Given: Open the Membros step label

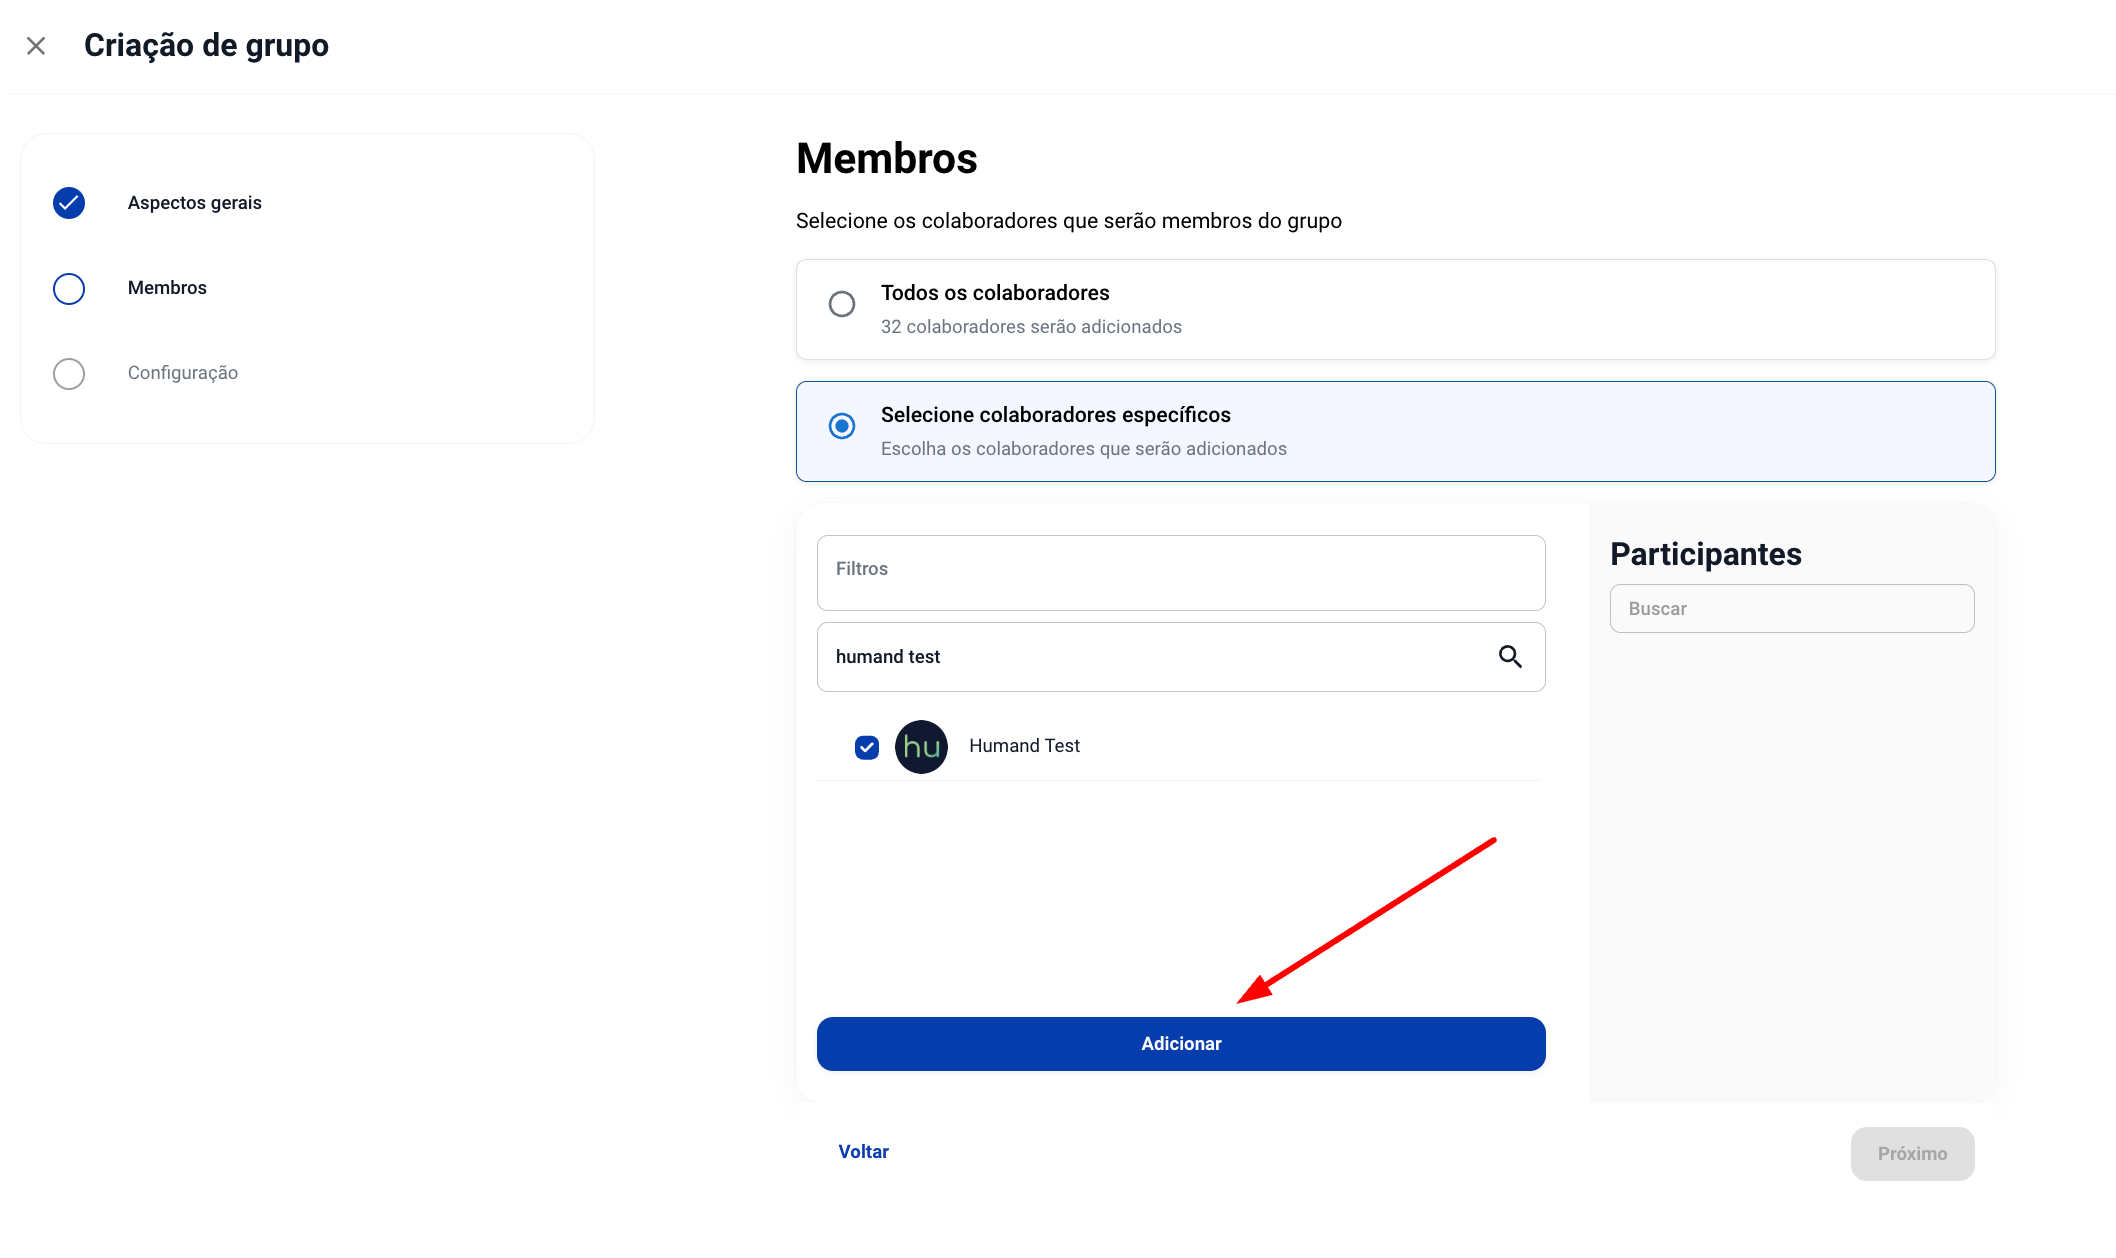Looking at the screenshot, I should [167, 288].
